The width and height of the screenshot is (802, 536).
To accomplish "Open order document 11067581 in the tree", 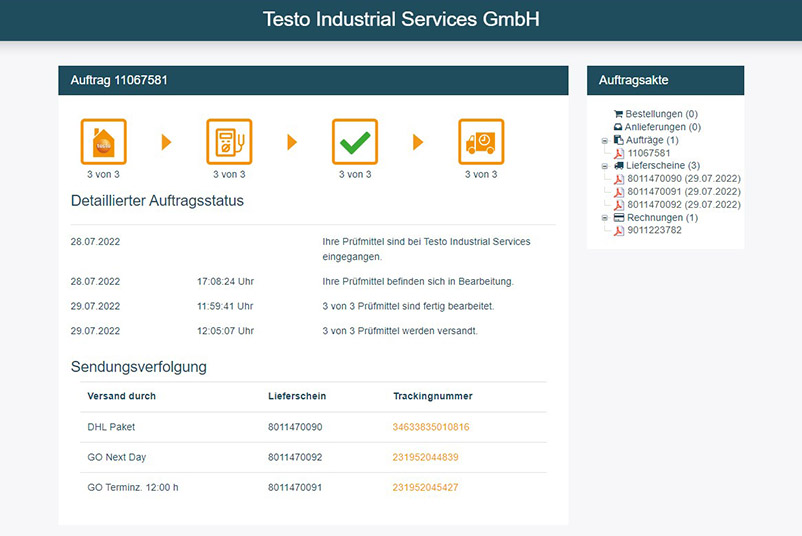I will [649, 153].
